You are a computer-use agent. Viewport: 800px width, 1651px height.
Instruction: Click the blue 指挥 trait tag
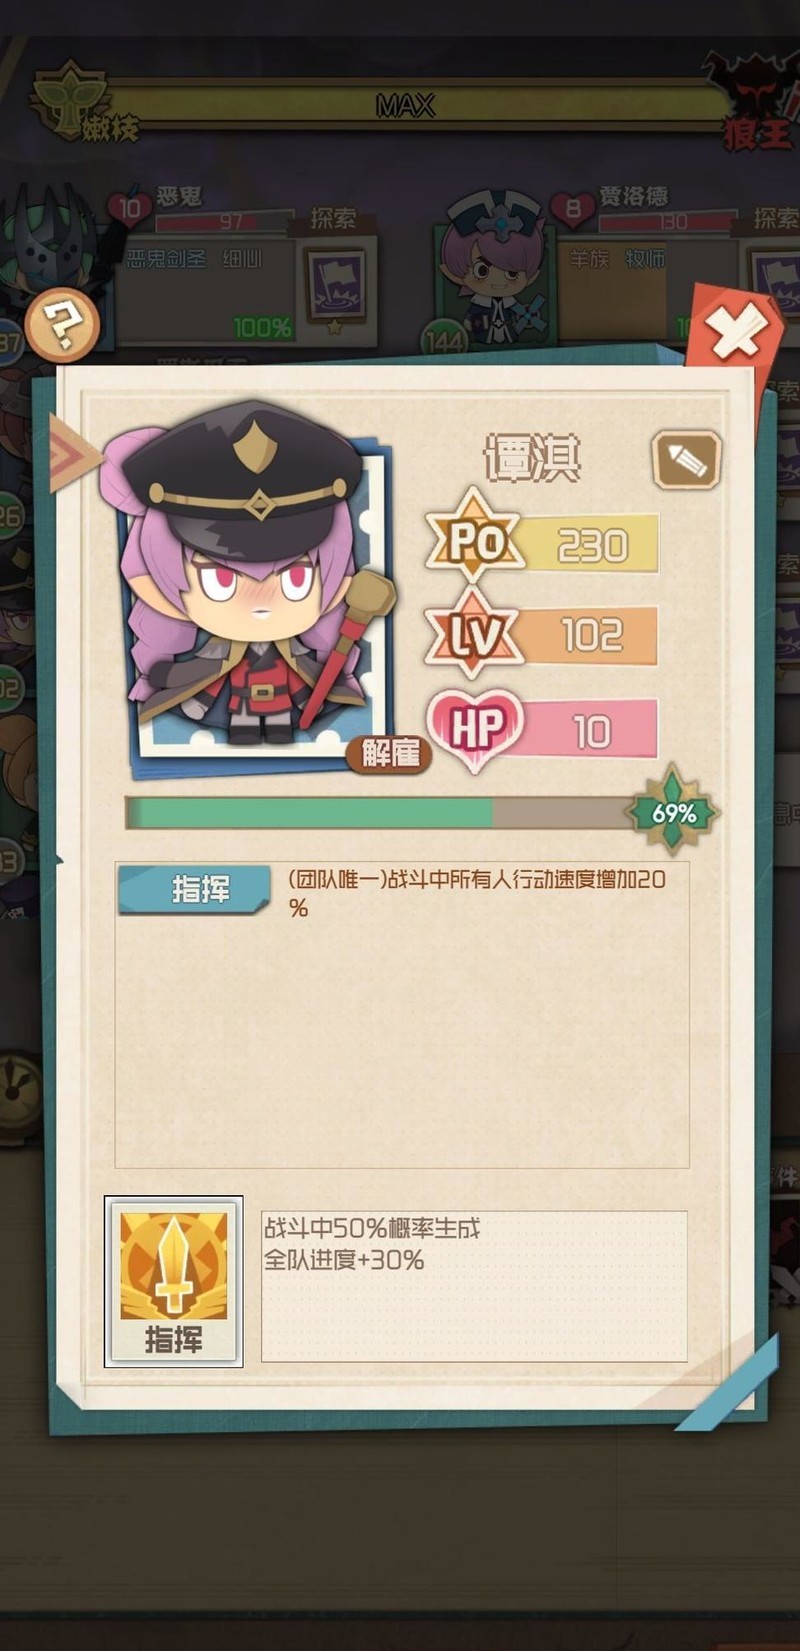194,889
